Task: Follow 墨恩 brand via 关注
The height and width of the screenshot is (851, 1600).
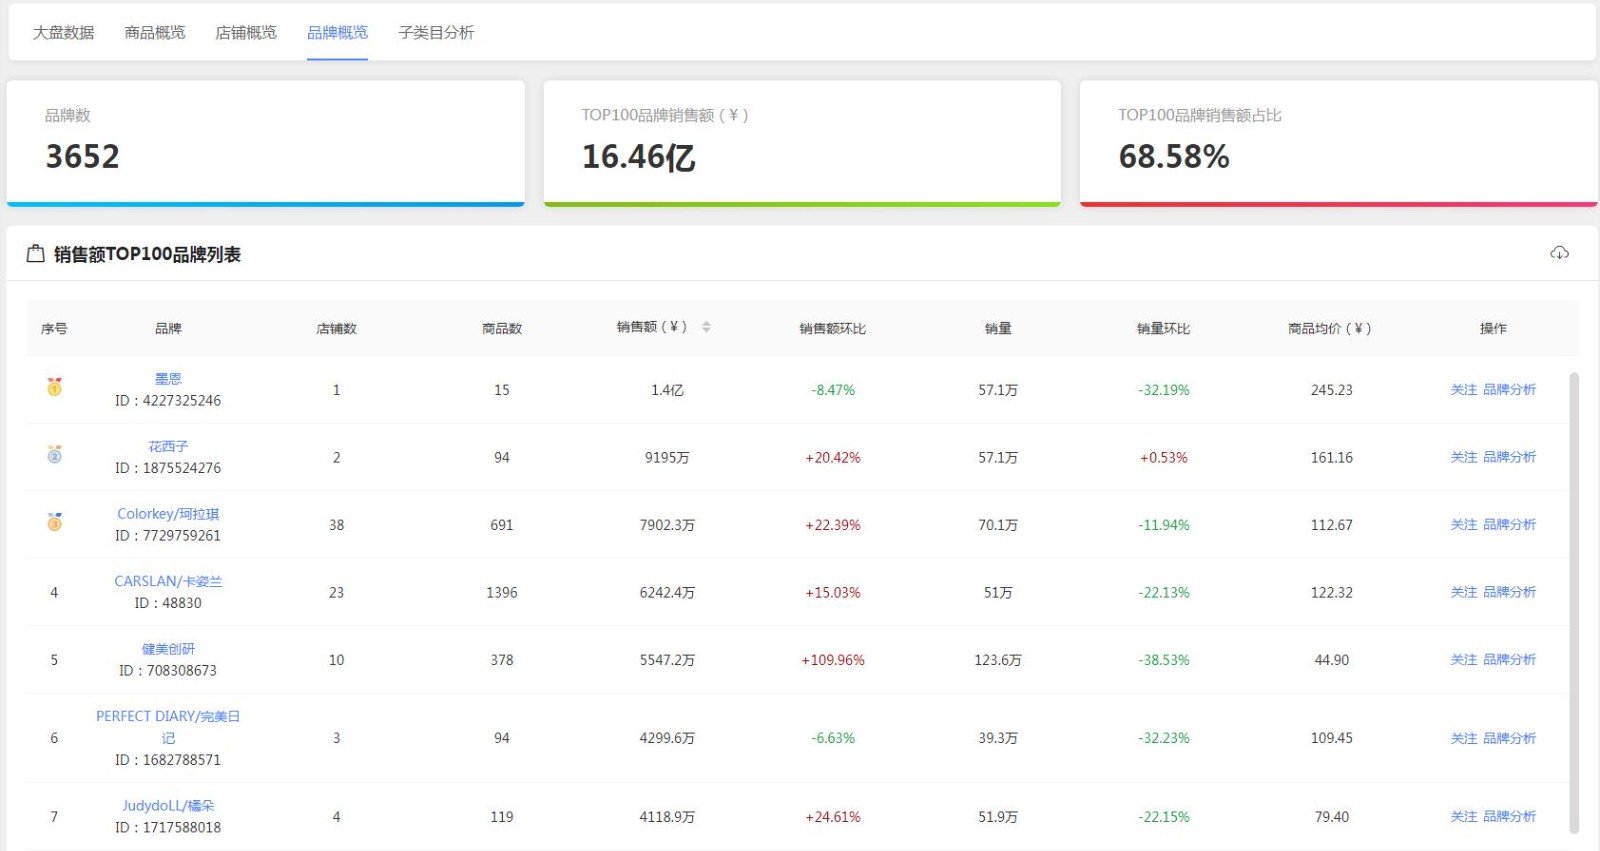Action: [x=1463, y=390]
